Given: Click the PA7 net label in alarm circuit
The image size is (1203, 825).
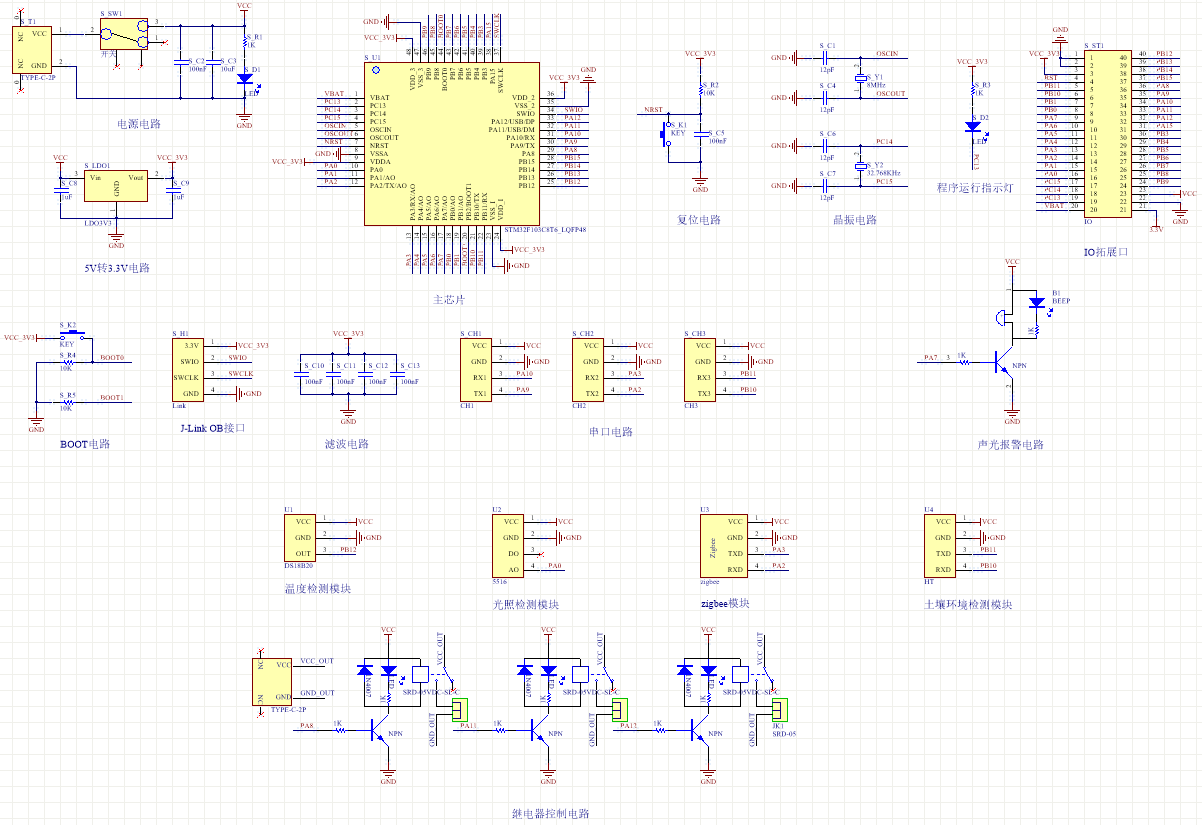Looking at the screenshot, I should 931,357.
